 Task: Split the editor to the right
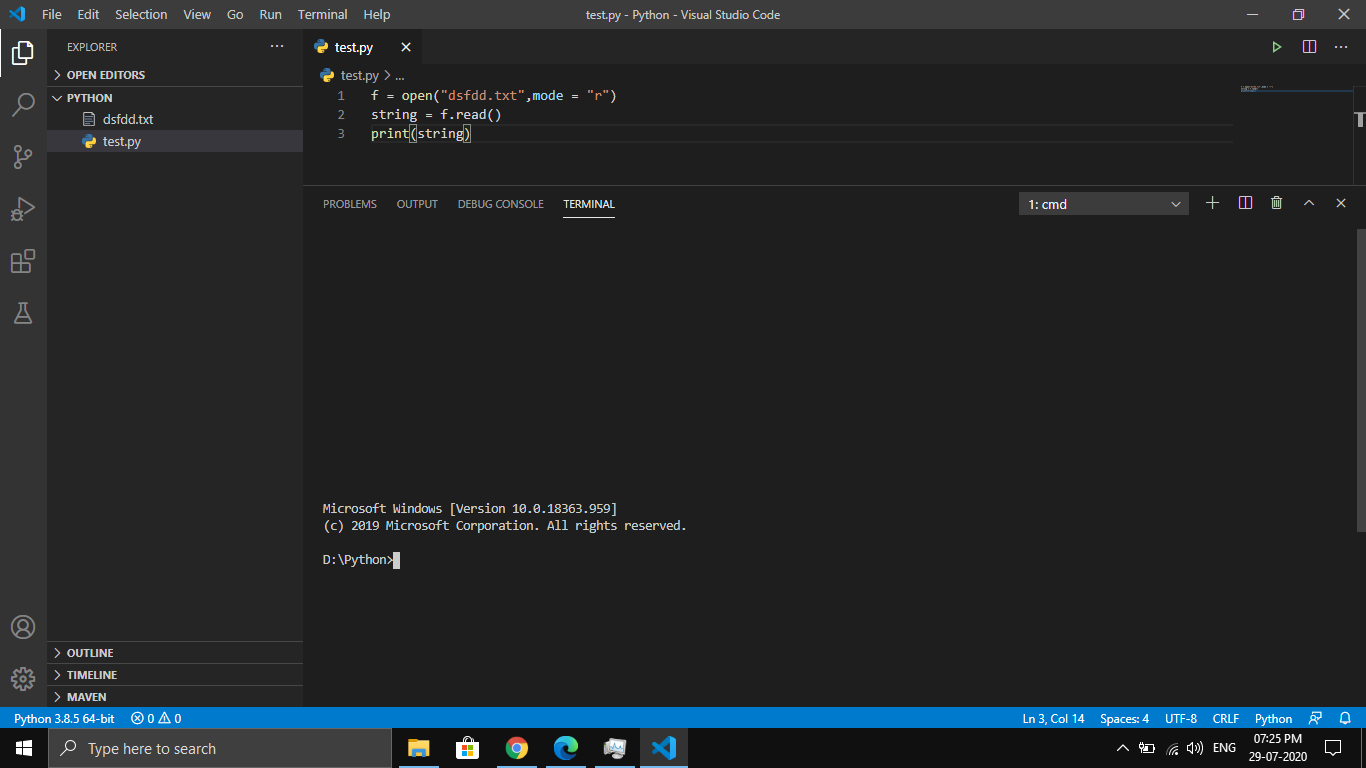point(1309,47)
